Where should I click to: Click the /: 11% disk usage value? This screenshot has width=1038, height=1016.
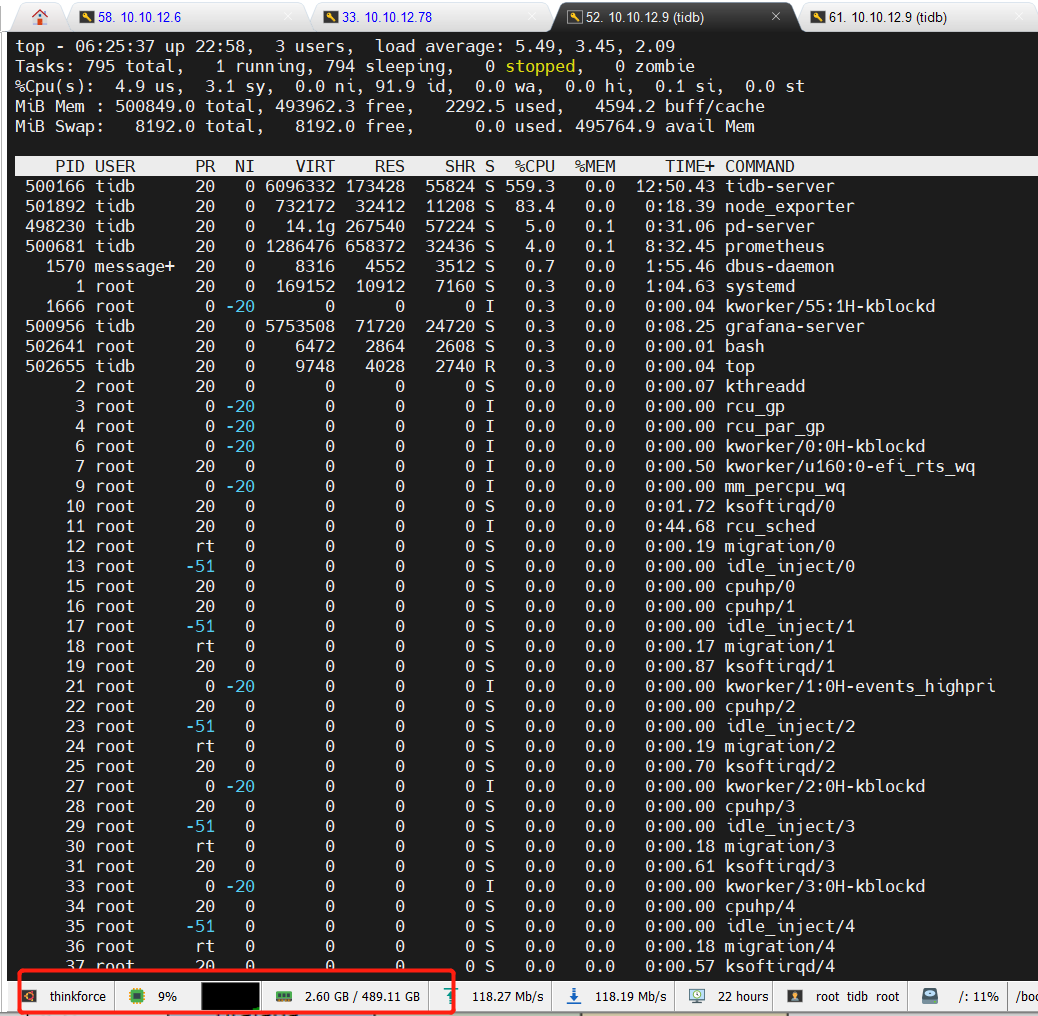point(978,996)
